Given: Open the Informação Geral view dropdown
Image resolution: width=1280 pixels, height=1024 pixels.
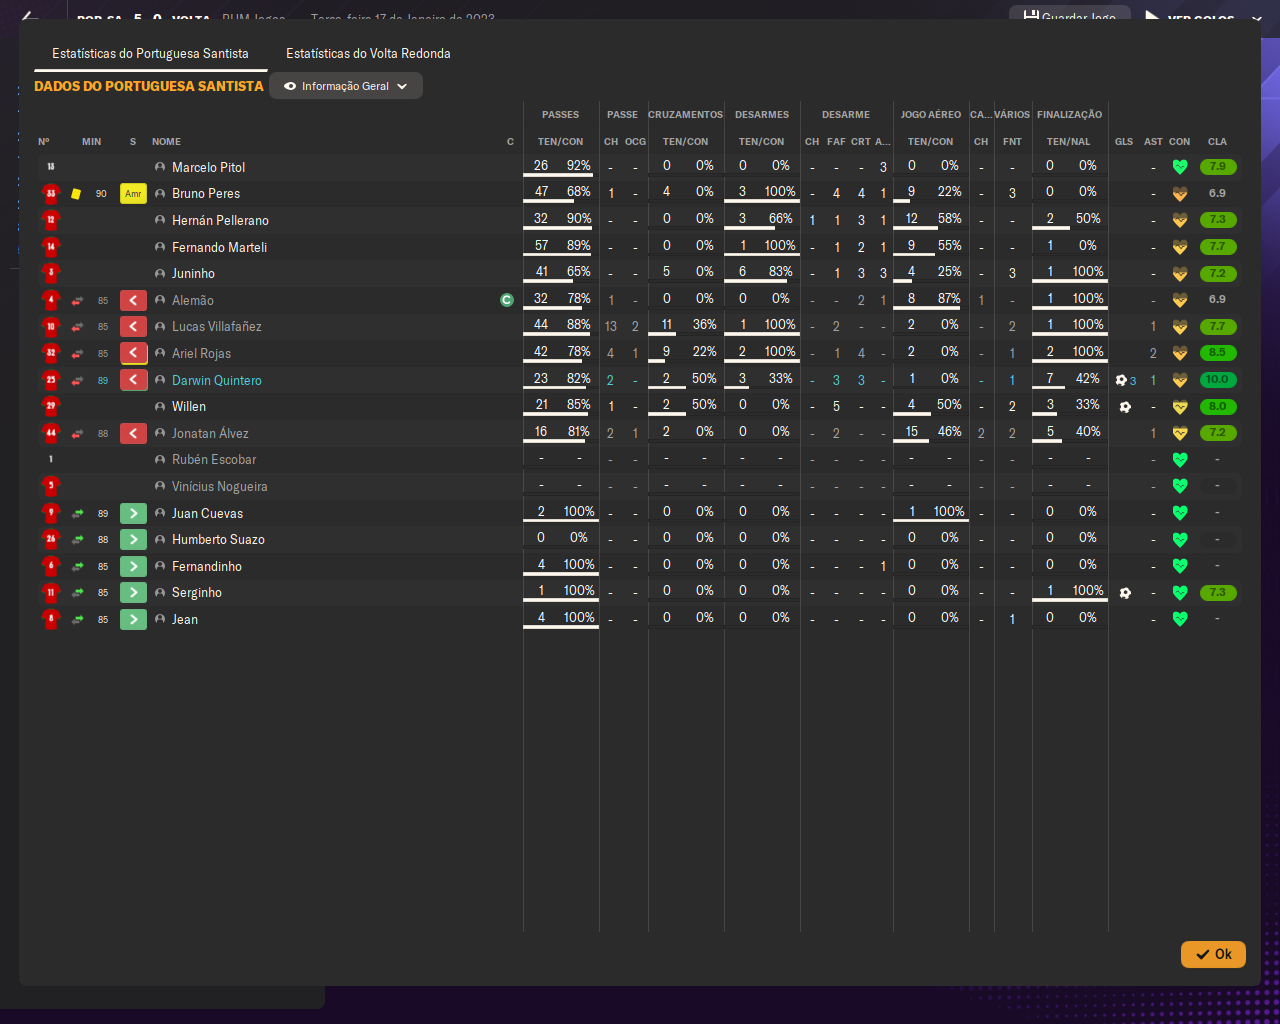Looking at the screenshot, I should point(346,86).
